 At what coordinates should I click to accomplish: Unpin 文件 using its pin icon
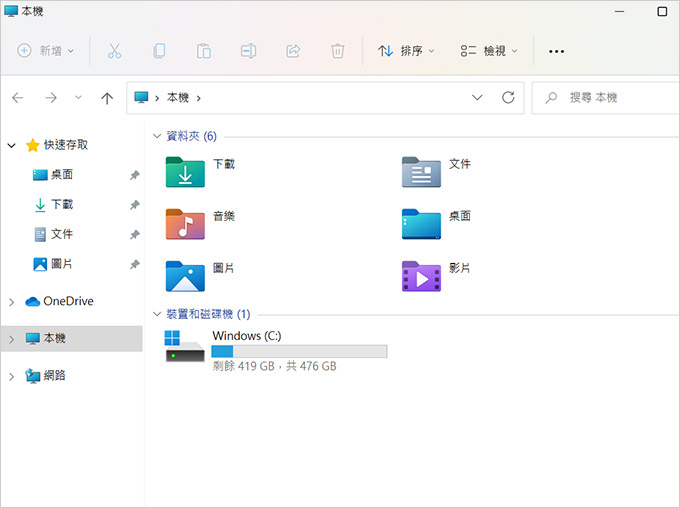[x=134, y=235]
